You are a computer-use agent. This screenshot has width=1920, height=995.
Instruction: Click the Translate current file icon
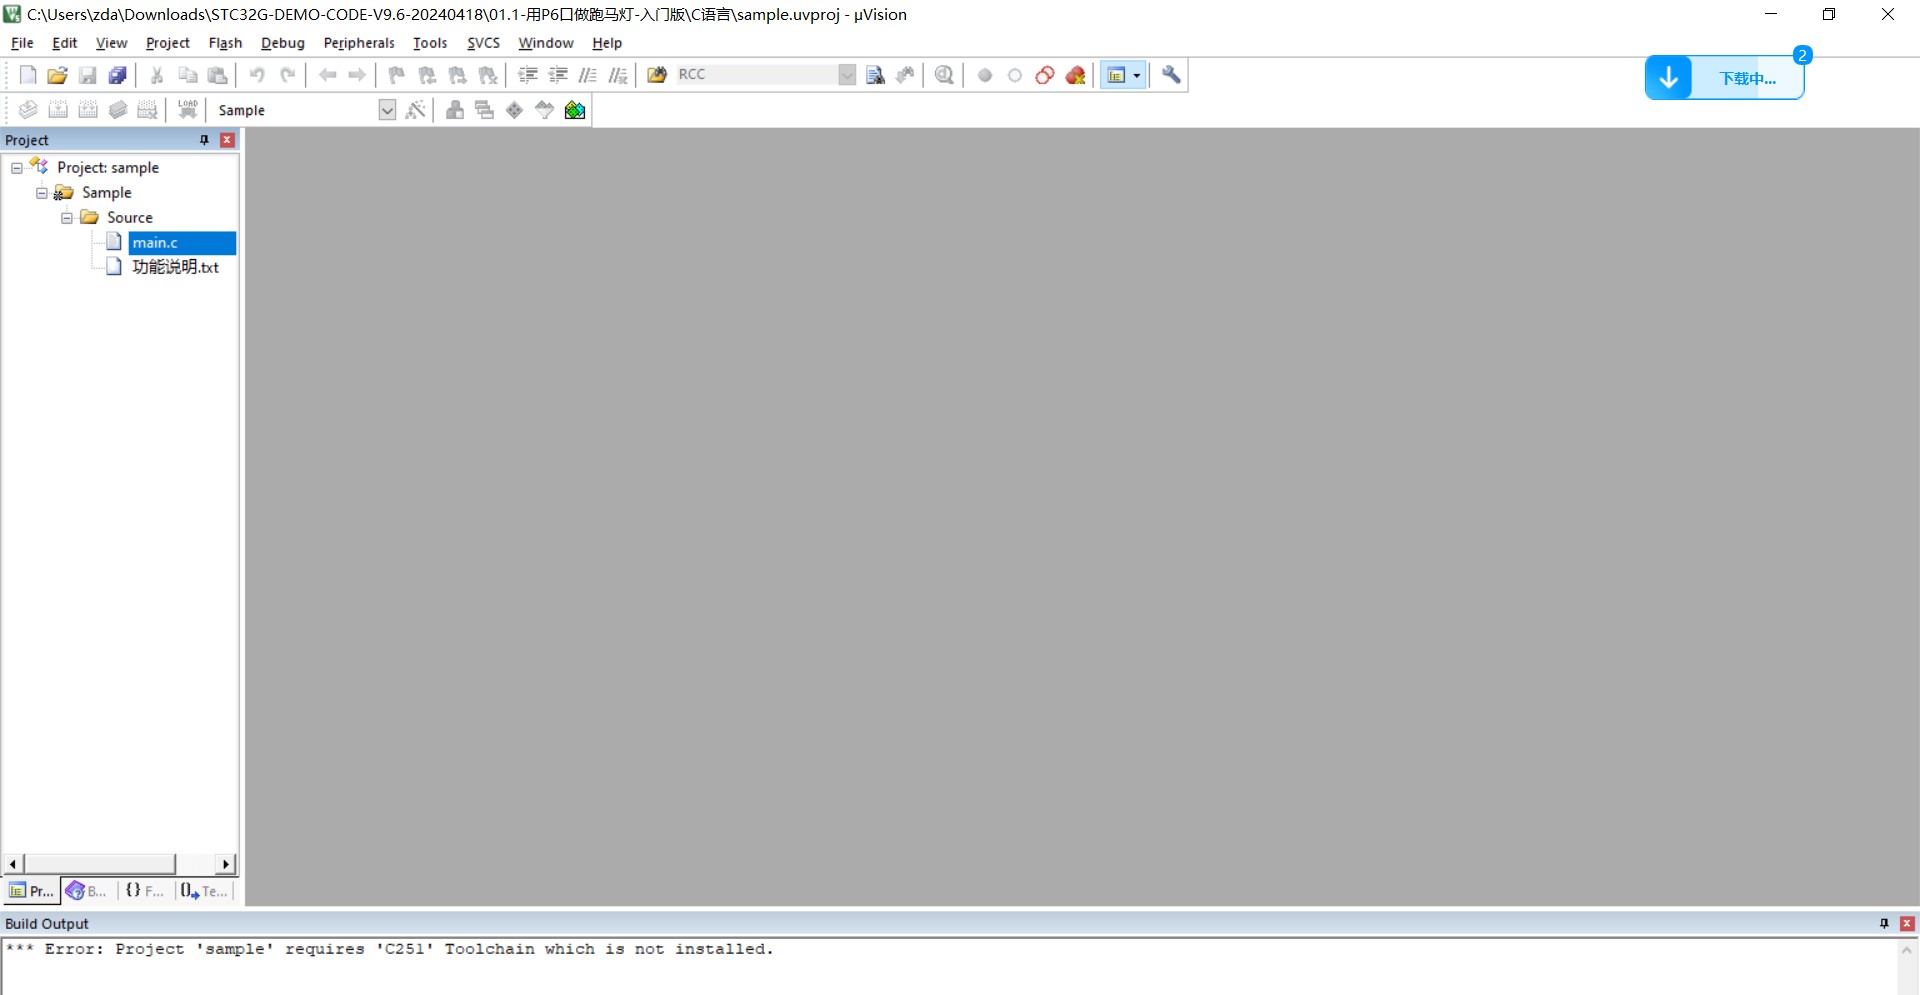point(28,110)
